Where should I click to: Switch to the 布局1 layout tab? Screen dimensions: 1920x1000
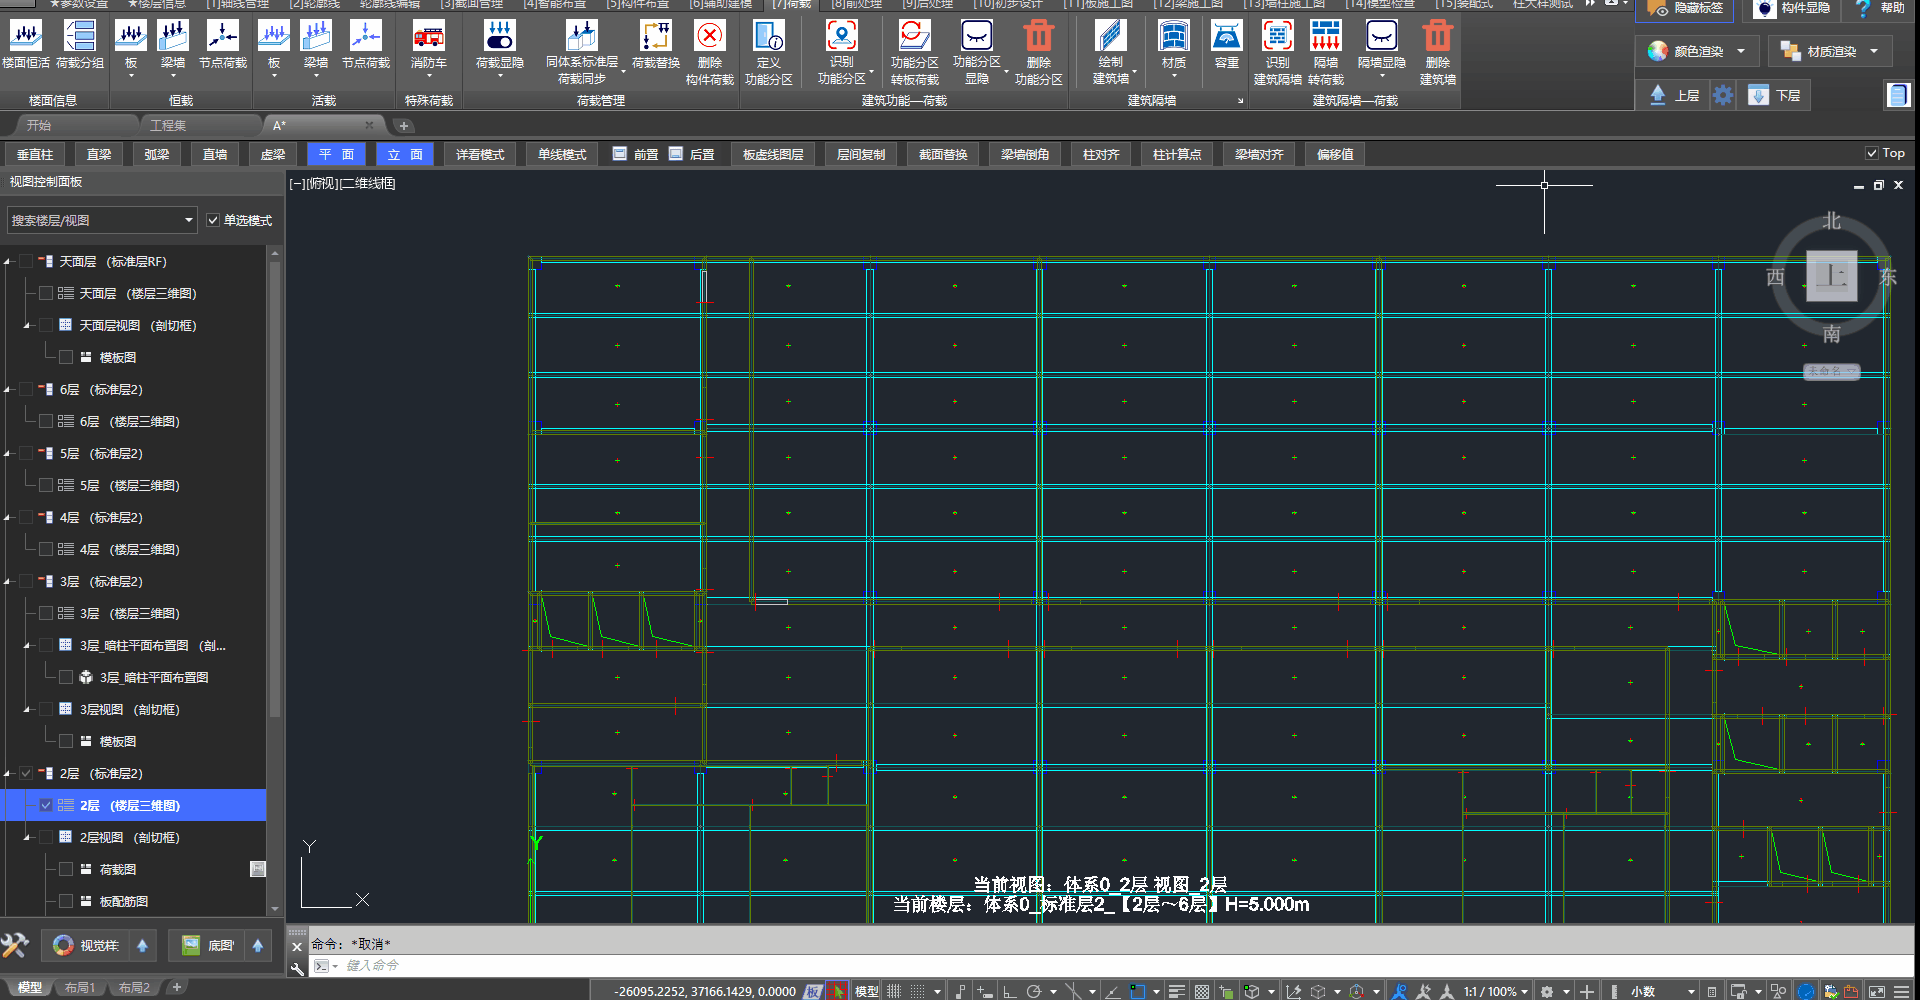coord(80,988)
